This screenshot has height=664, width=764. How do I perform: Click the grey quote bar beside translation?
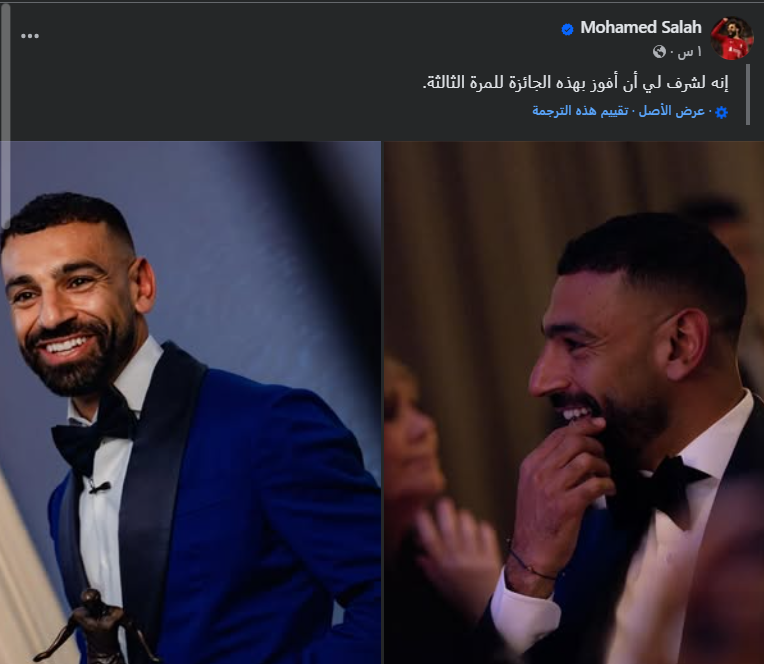pos(748,95)
